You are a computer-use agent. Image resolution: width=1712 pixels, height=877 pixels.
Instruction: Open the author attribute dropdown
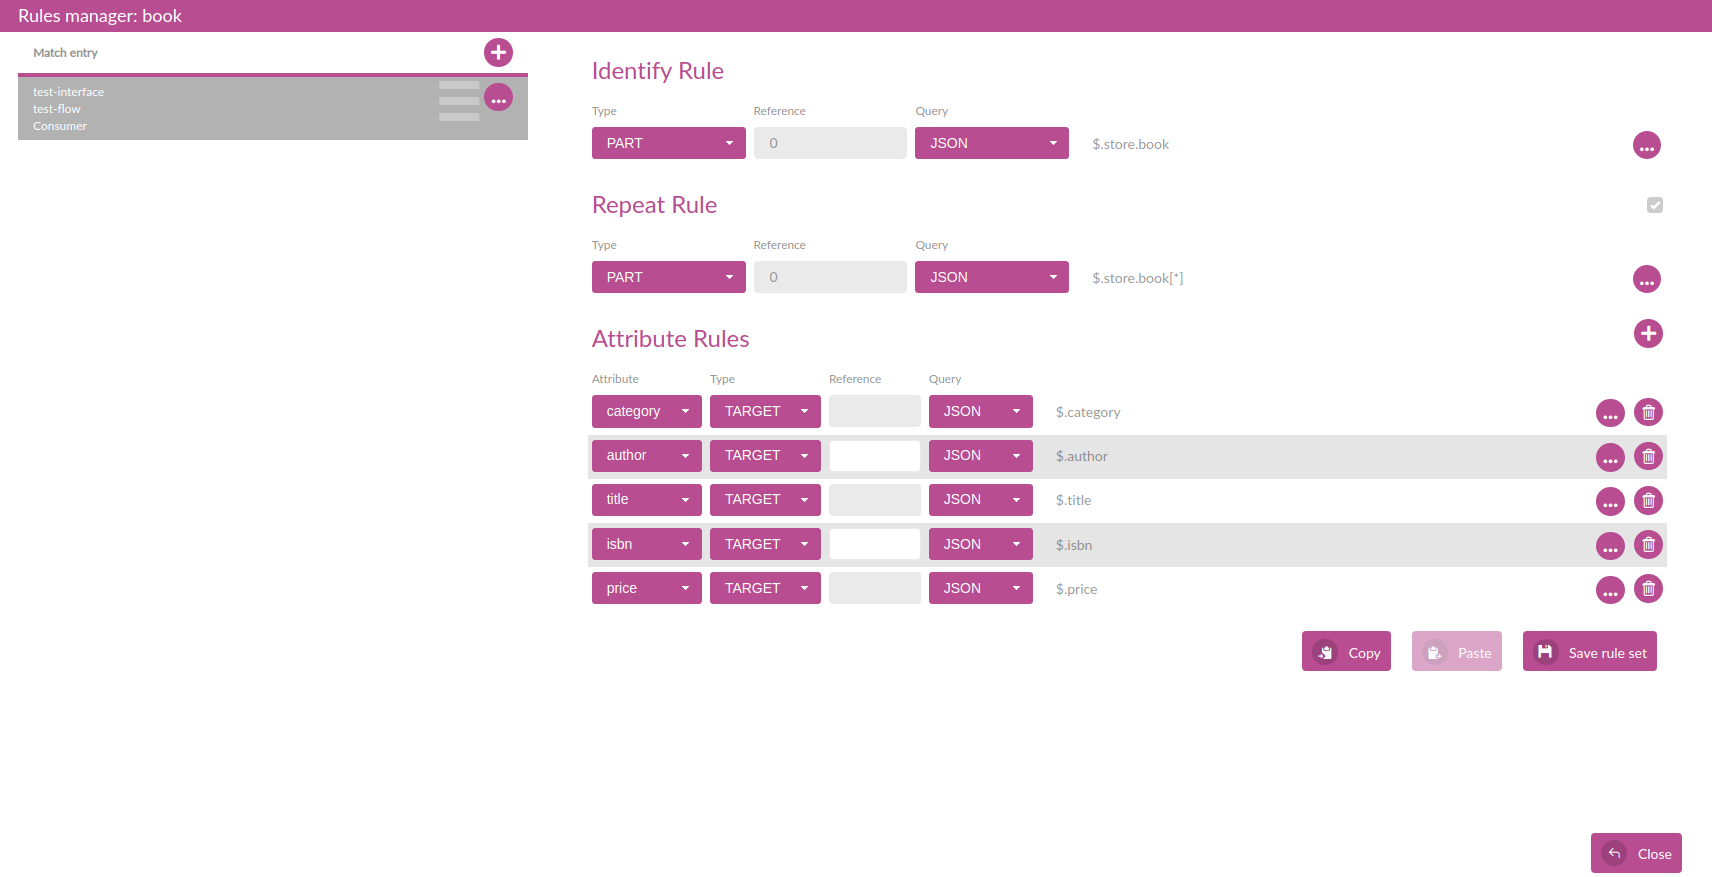647,455
